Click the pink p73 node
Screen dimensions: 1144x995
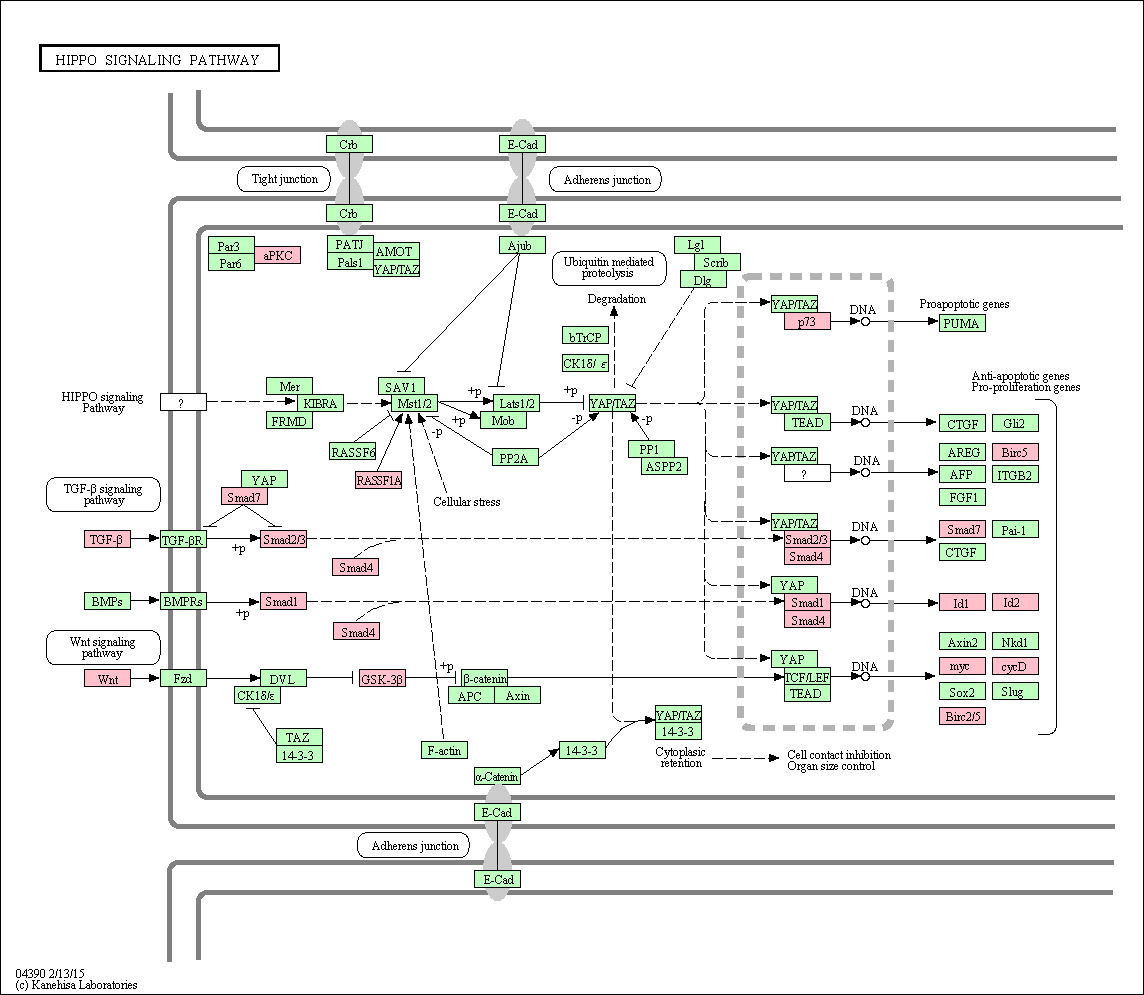point(807,321)
